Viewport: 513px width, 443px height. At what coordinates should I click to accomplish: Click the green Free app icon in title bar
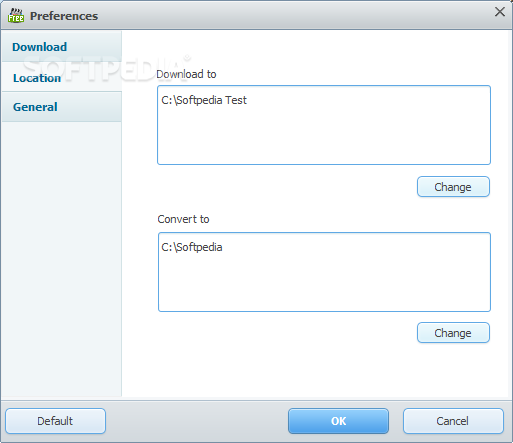point(16,16)
